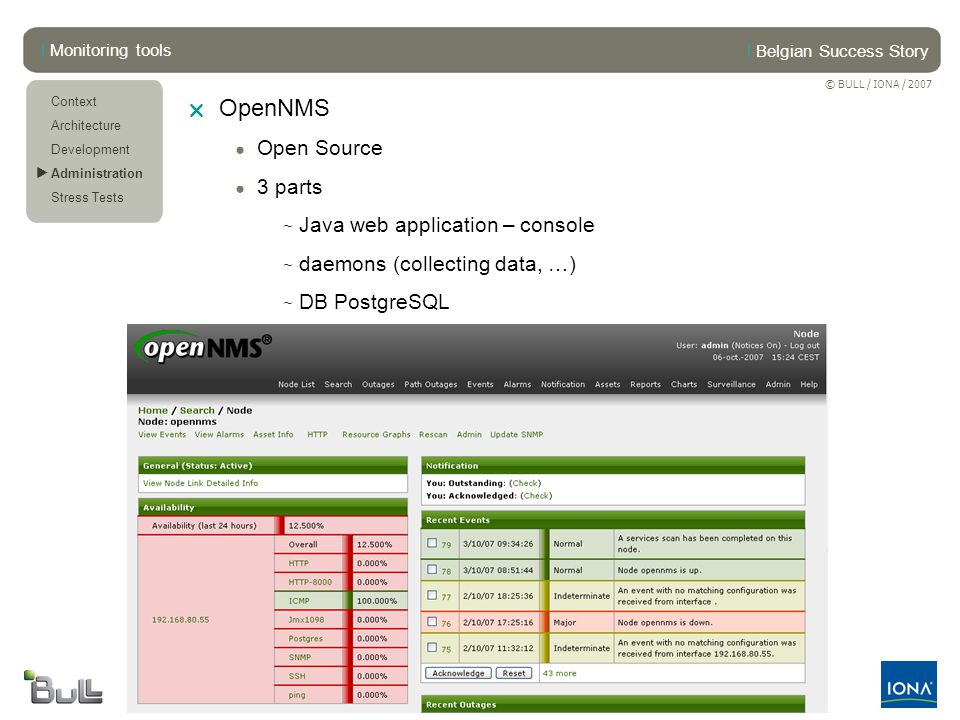Open the Events menu item

[480, 384]
